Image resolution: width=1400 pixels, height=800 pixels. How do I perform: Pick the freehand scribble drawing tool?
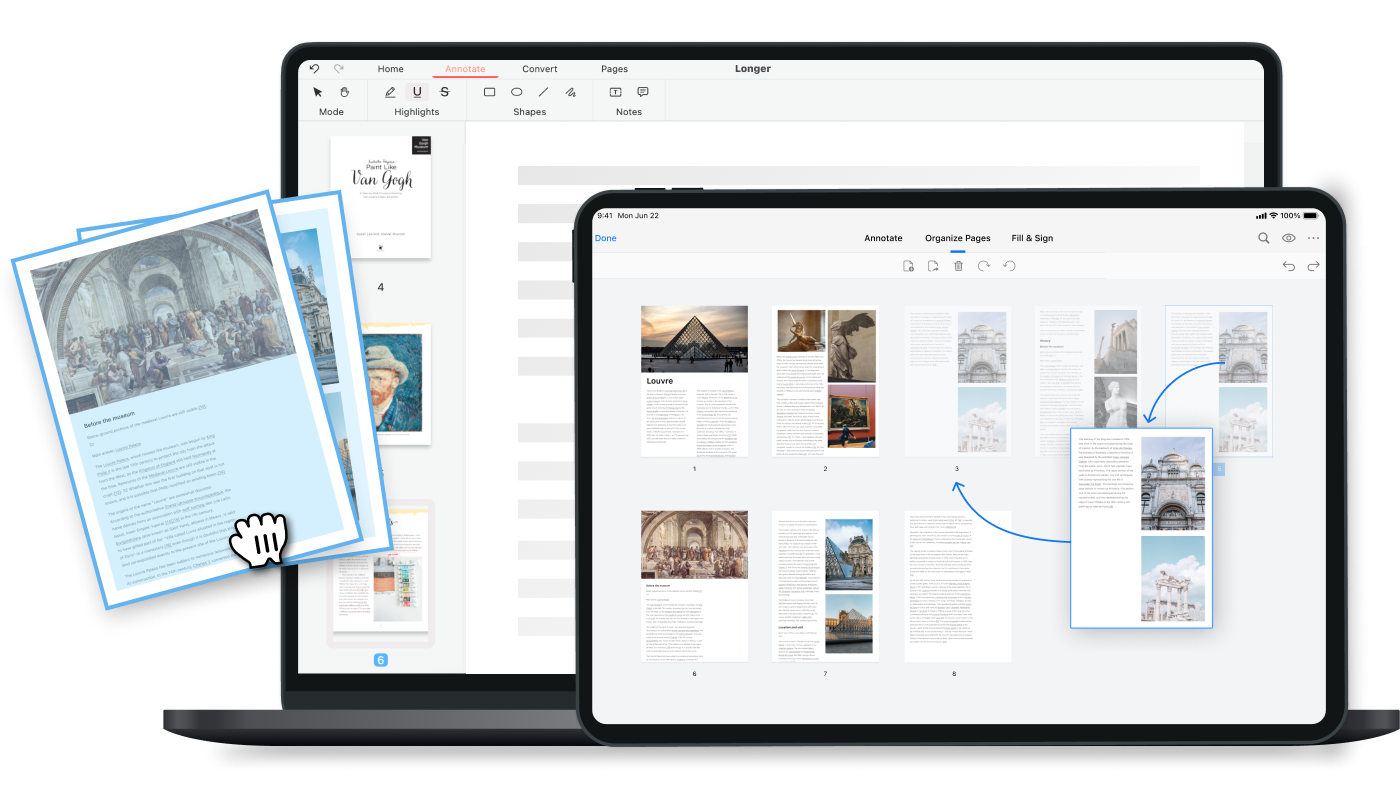570,92
